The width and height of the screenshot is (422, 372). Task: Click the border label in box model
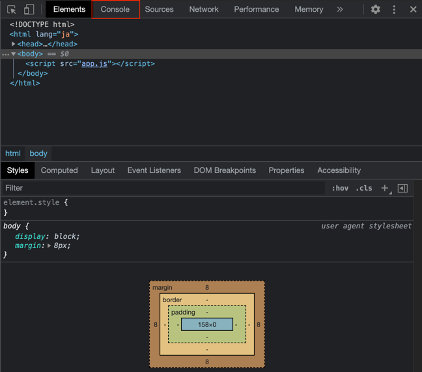[x=172, y=300]
